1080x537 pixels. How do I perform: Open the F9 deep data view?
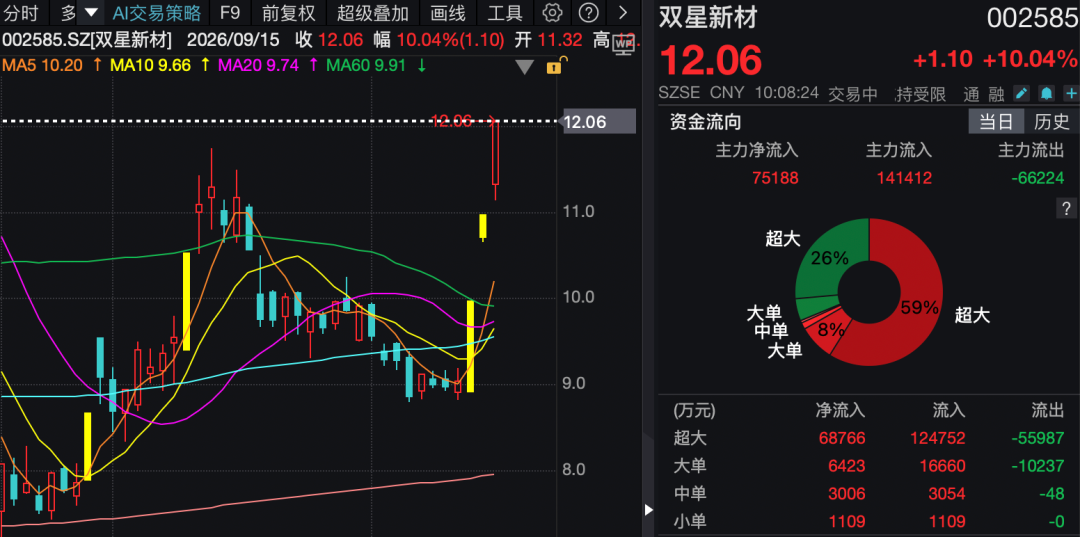[x=230, y=13]
